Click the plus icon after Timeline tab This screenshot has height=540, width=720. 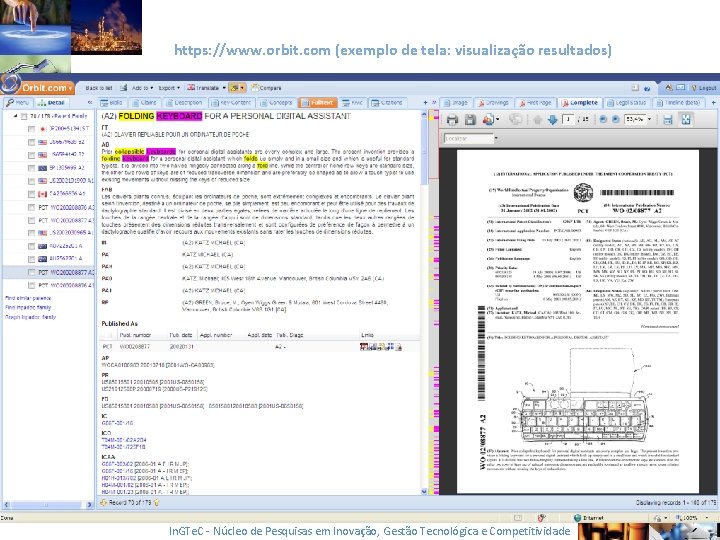tap(714, 103)
